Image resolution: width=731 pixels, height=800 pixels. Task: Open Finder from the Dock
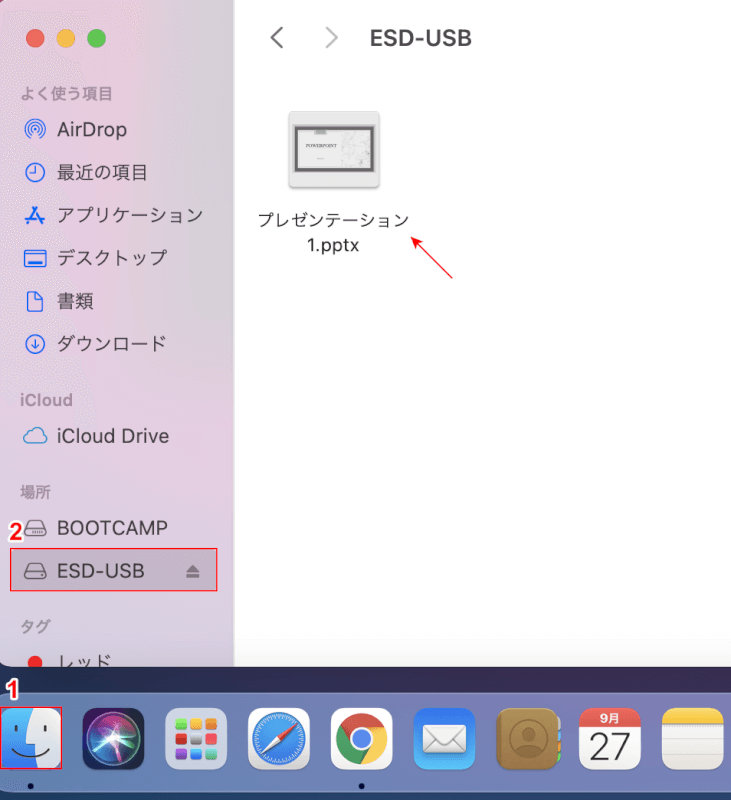31,738
